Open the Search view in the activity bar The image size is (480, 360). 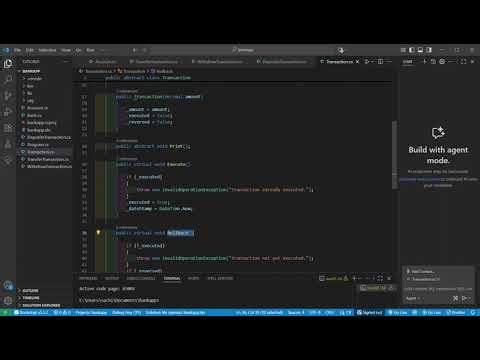coord(8,80)
